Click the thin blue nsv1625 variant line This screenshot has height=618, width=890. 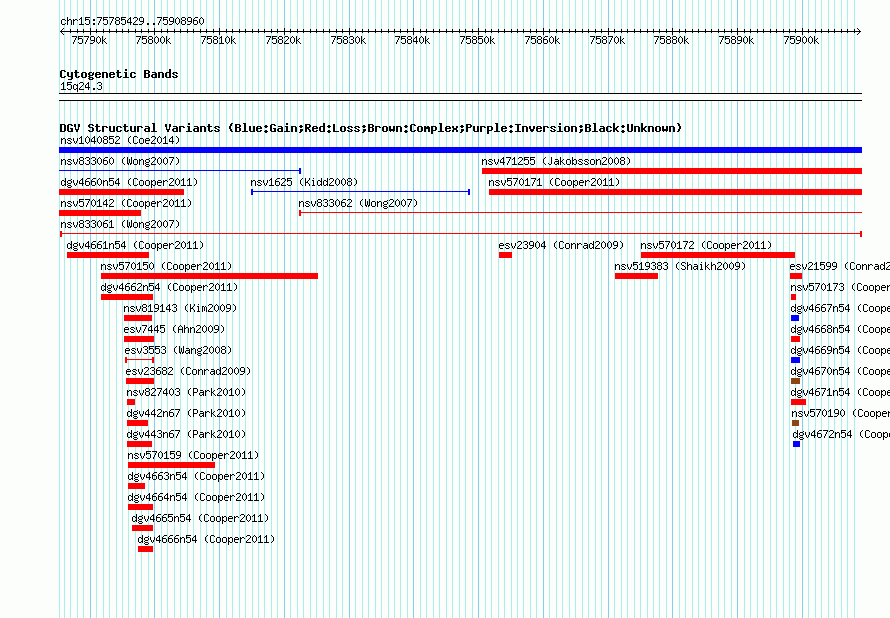coord(360,192)
